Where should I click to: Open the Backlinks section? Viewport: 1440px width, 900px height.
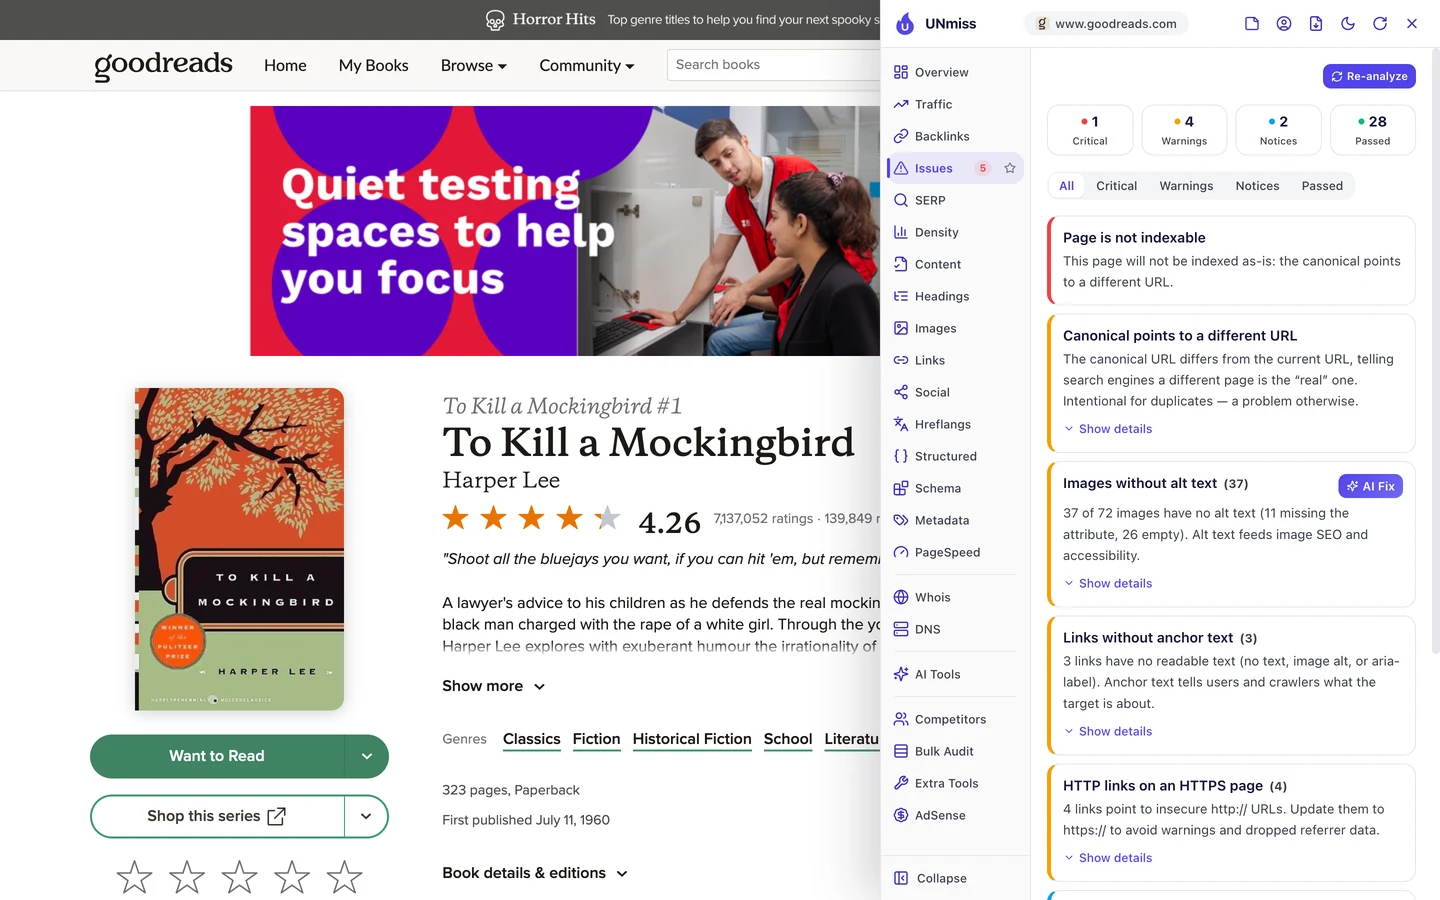click(955, 136)
